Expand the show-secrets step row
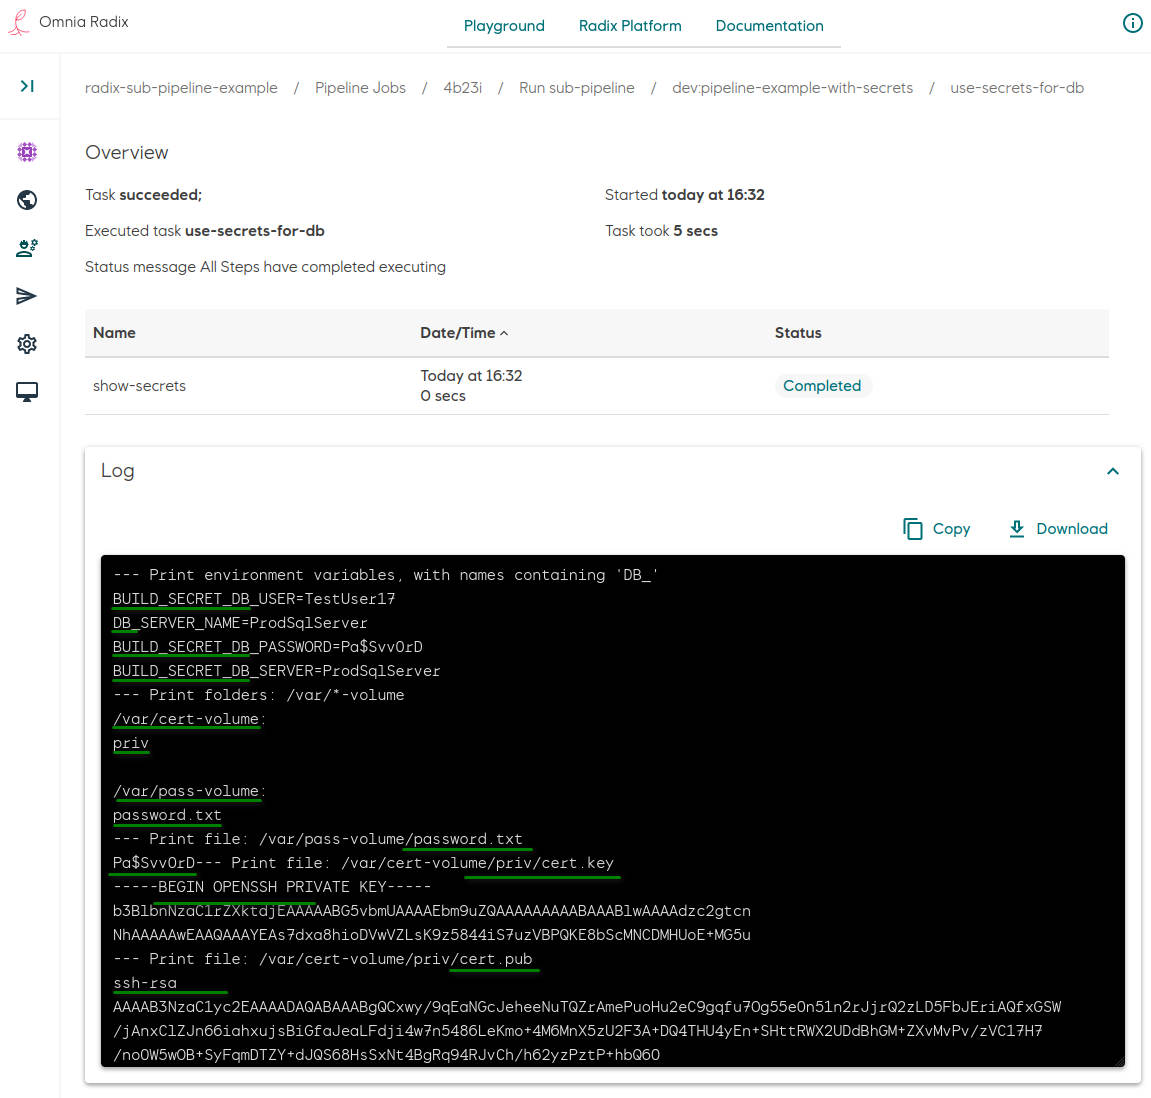The image size is (1151, 1098). [139, 386]
